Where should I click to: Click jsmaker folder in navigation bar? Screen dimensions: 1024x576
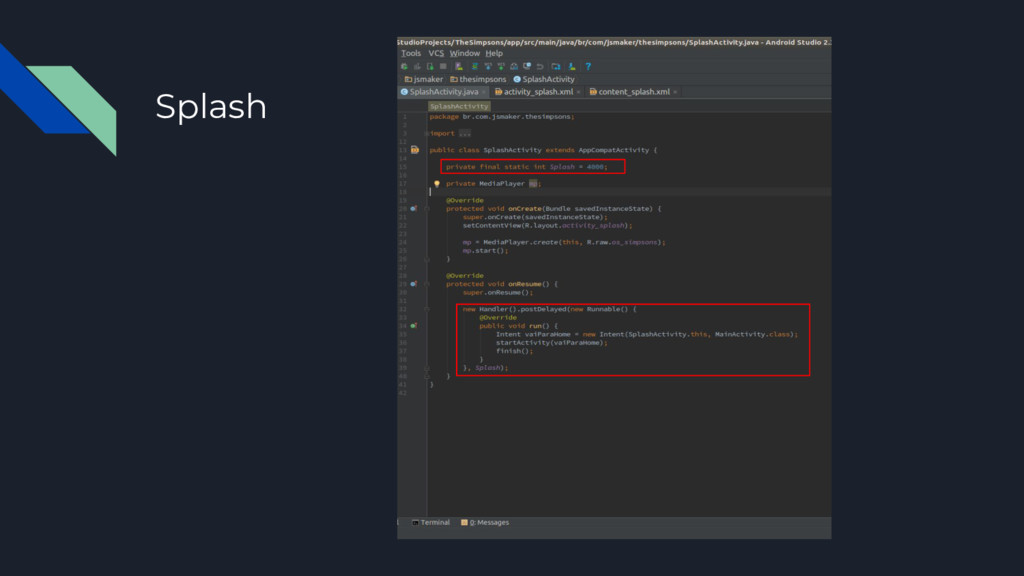[424, 80]
